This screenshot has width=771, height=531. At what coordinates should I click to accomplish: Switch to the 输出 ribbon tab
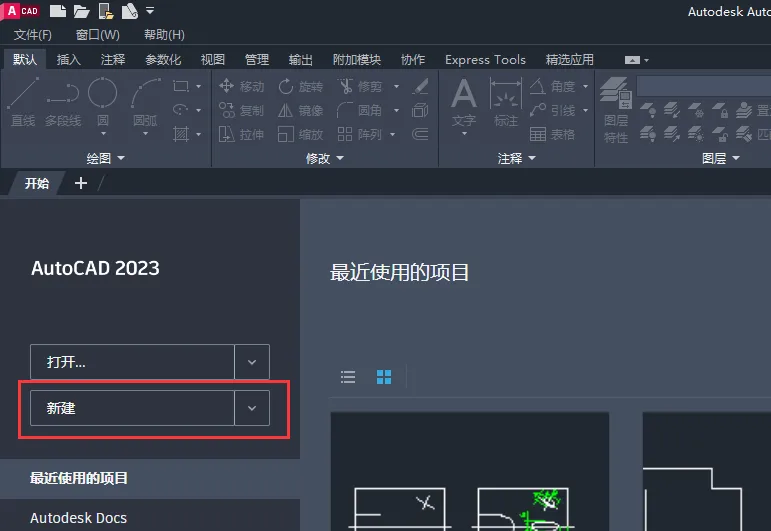300,59
